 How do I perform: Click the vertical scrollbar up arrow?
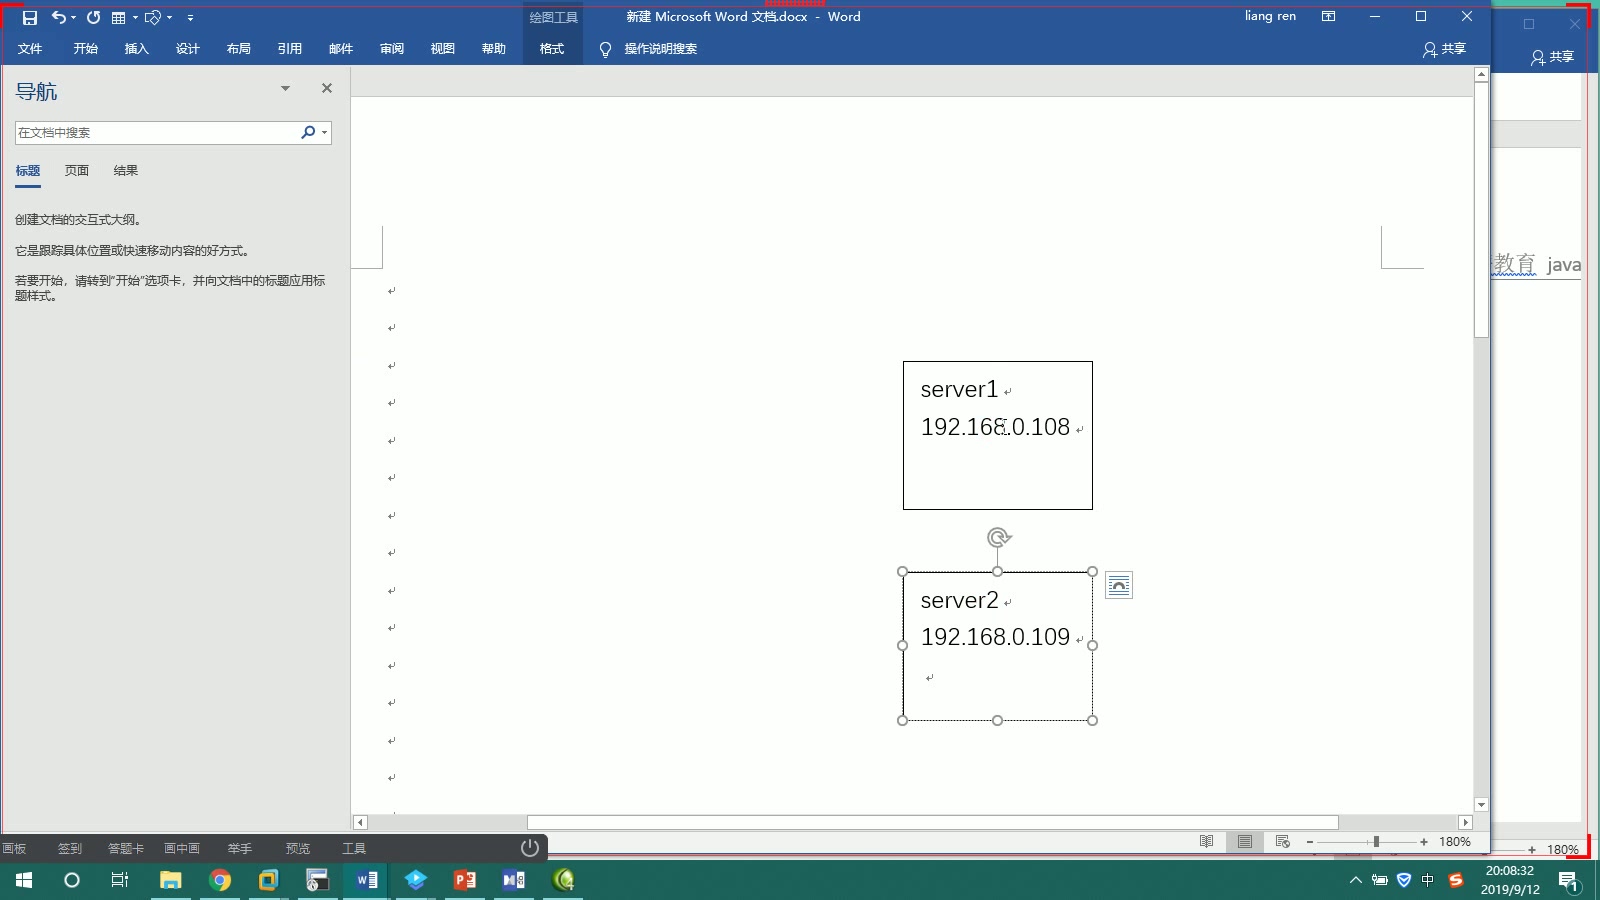point(1481,75)
